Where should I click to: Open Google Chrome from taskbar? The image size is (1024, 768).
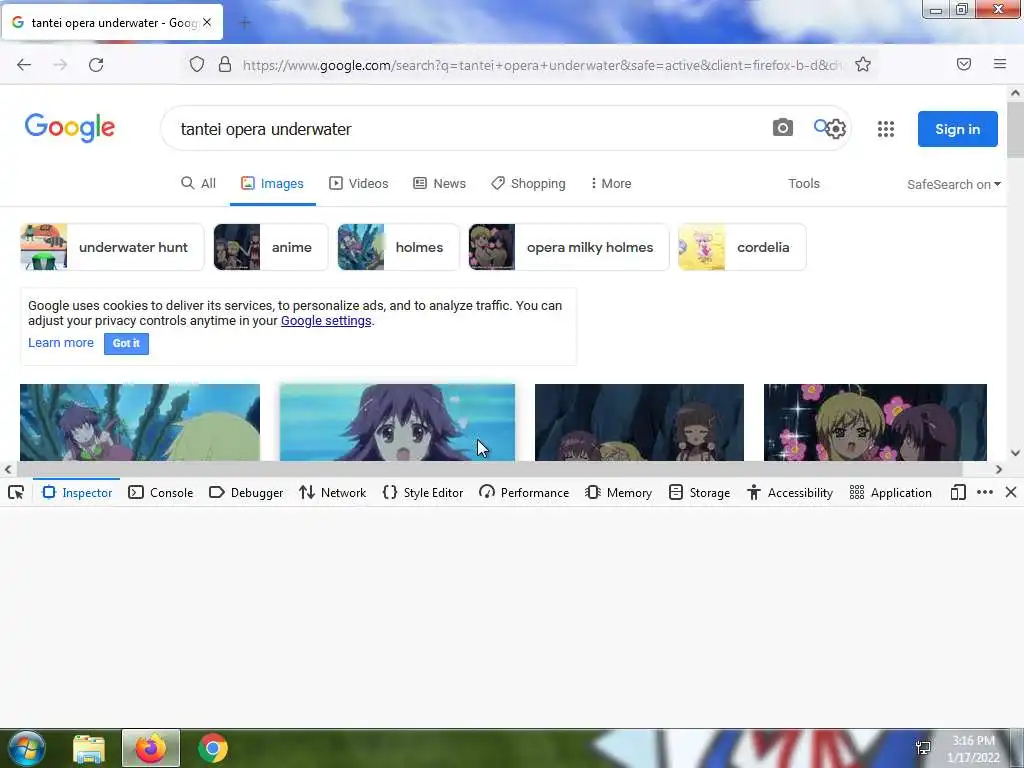(x=212, y=748)
